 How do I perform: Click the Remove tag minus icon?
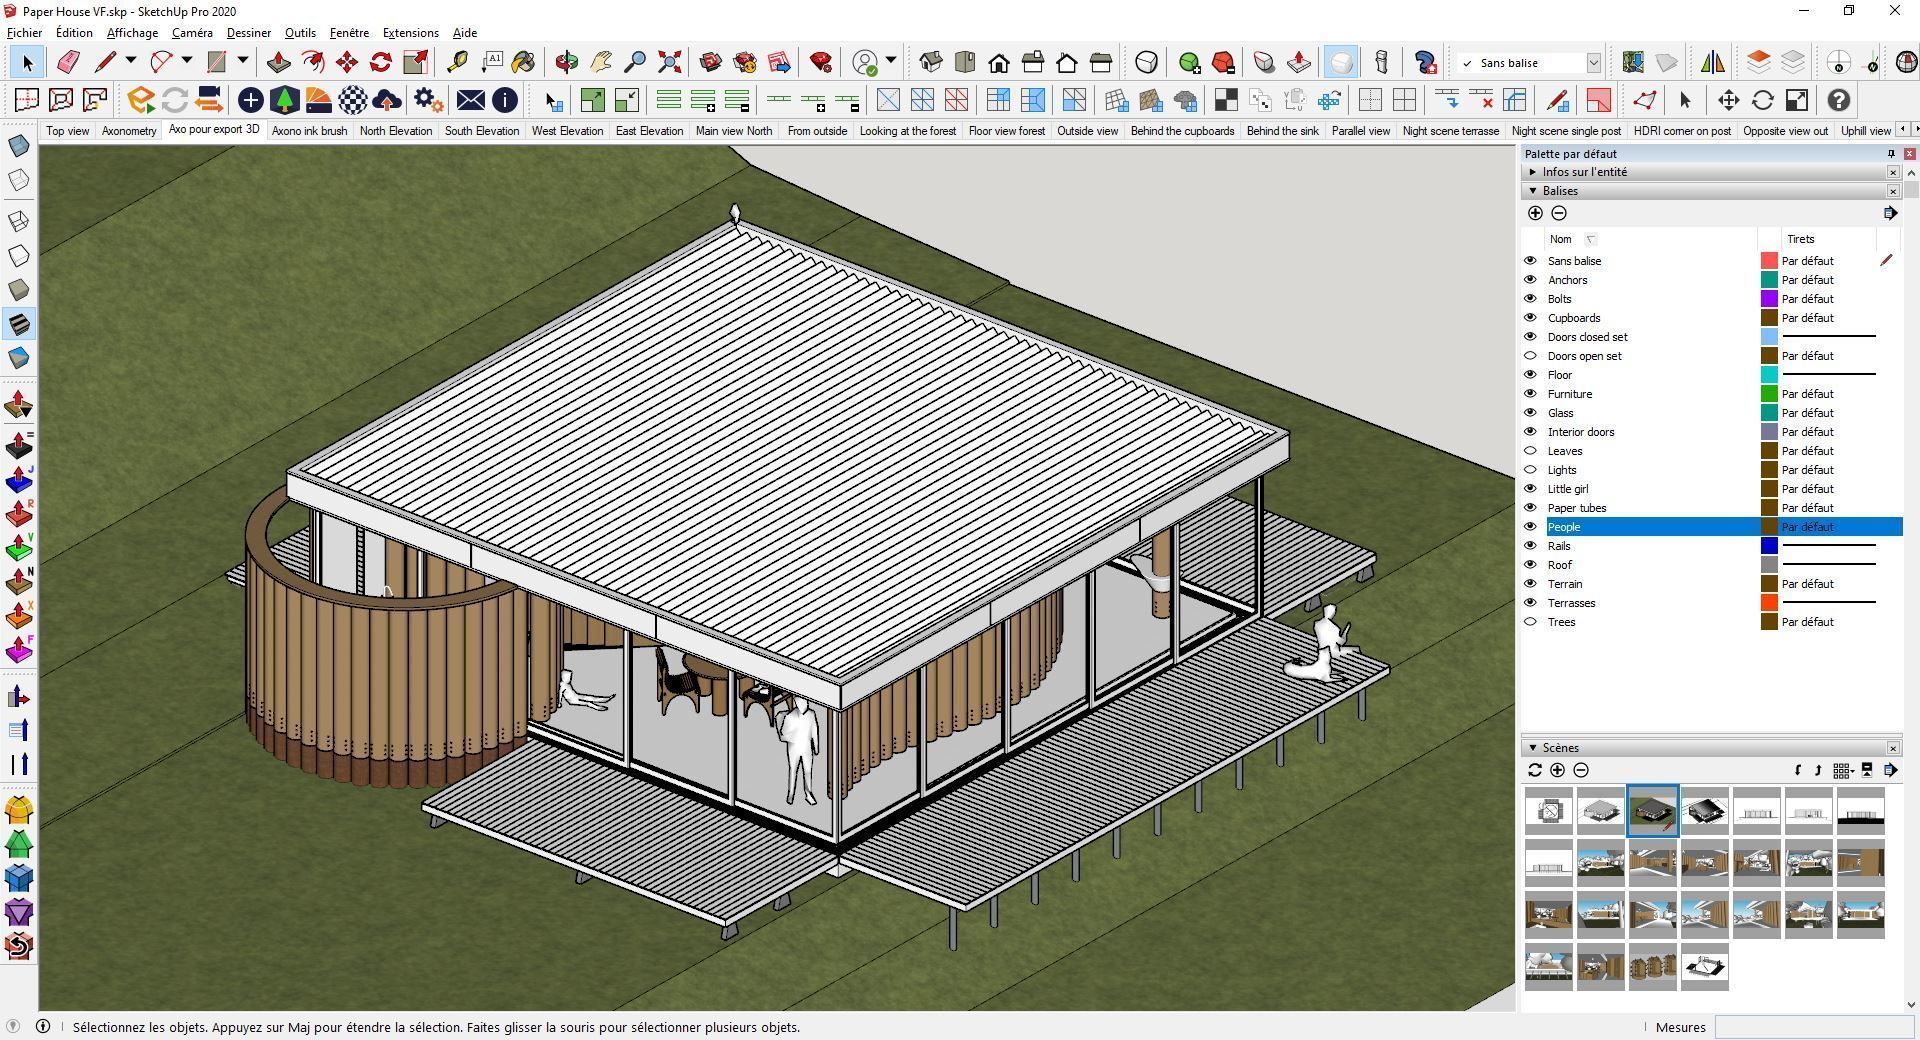[x=1559, y=213]
